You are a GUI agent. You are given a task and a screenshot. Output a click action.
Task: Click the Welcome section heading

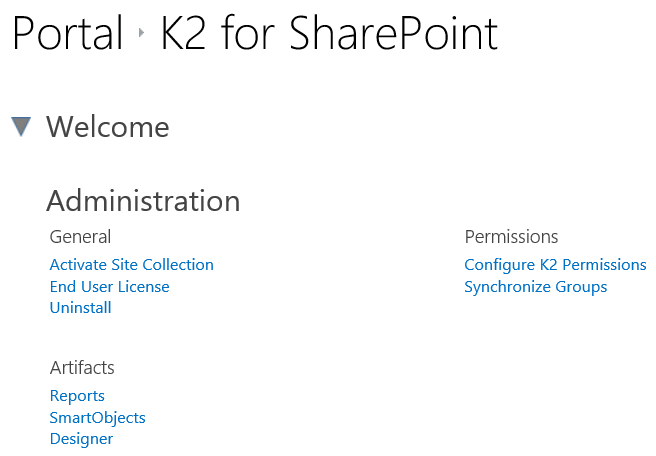coord(107,127)
